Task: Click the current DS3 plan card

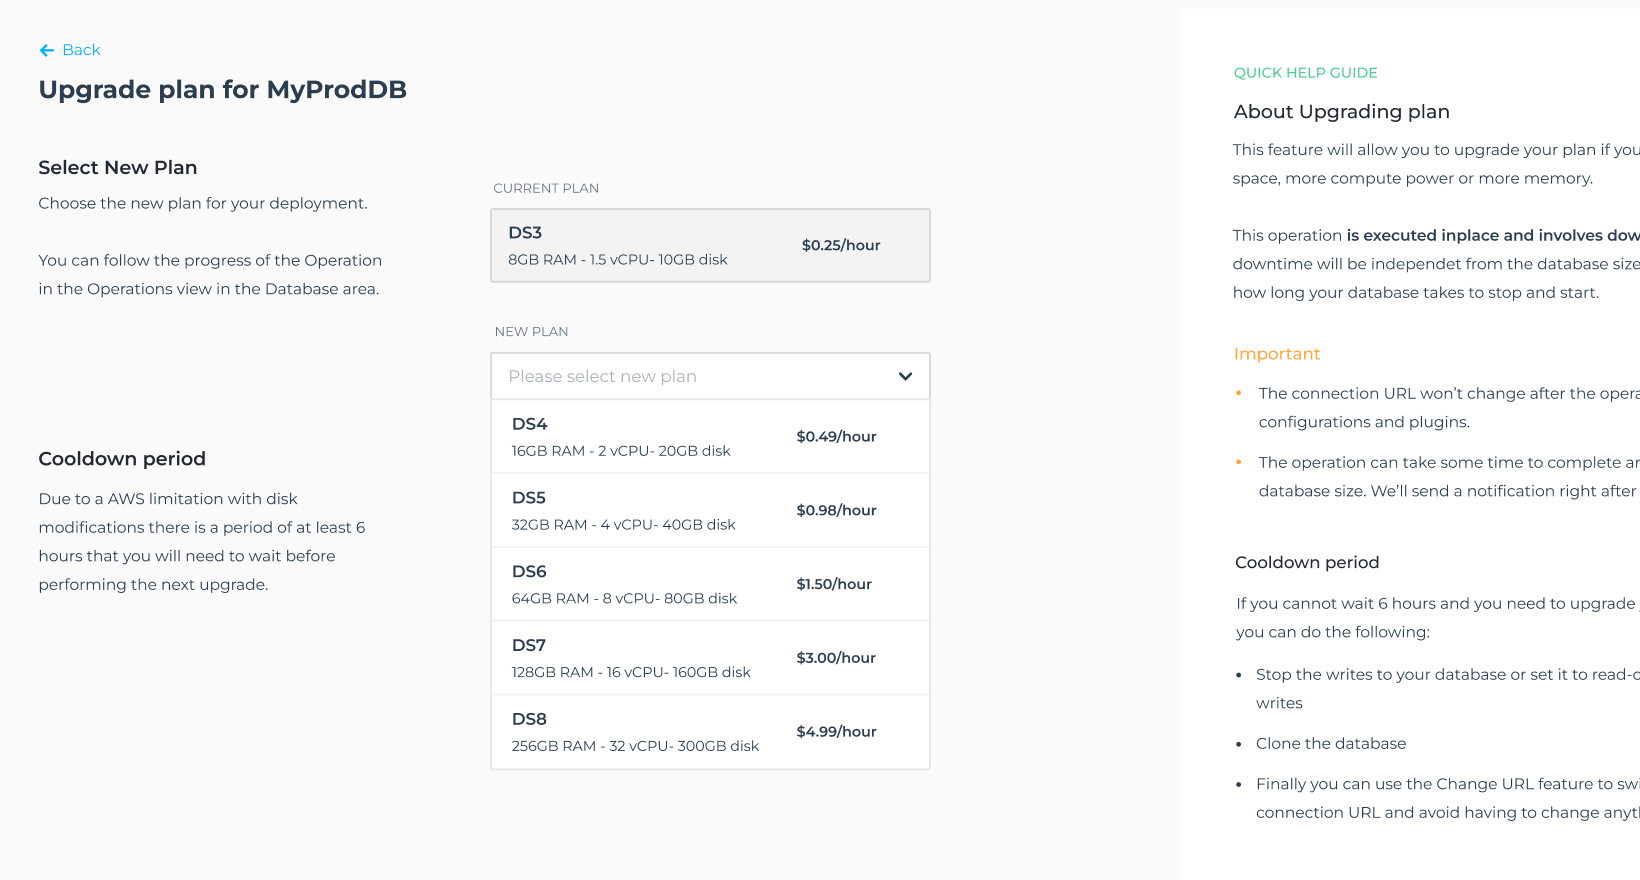Action: (x=709, y=245)
